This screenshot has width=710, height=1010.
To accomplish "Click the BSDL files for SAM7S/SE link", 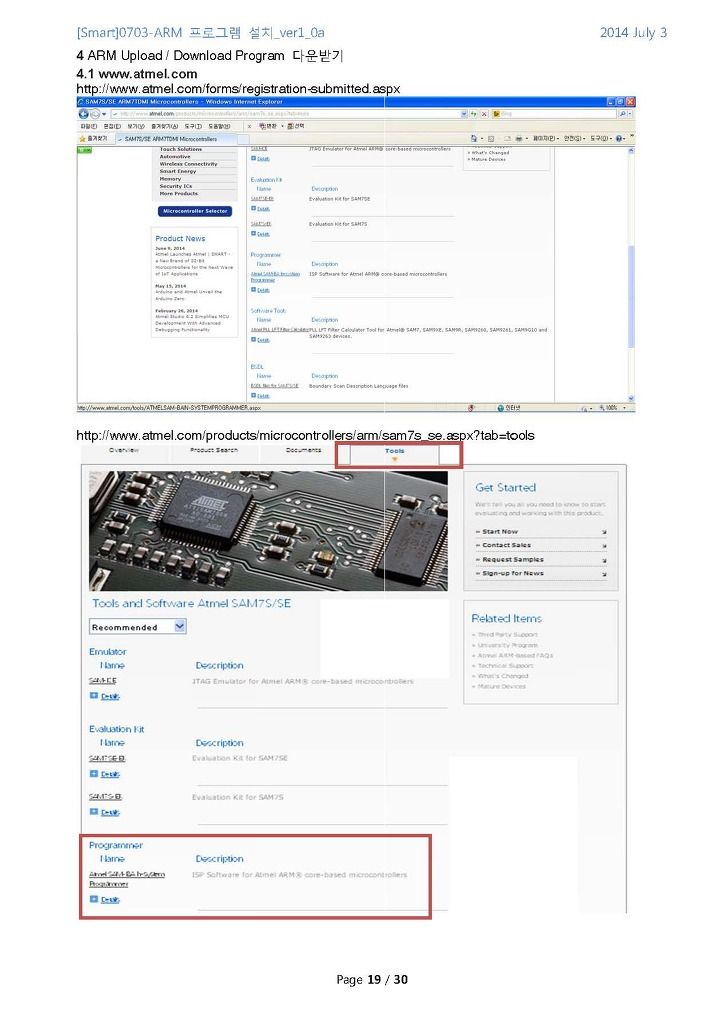I will (274, 386).
